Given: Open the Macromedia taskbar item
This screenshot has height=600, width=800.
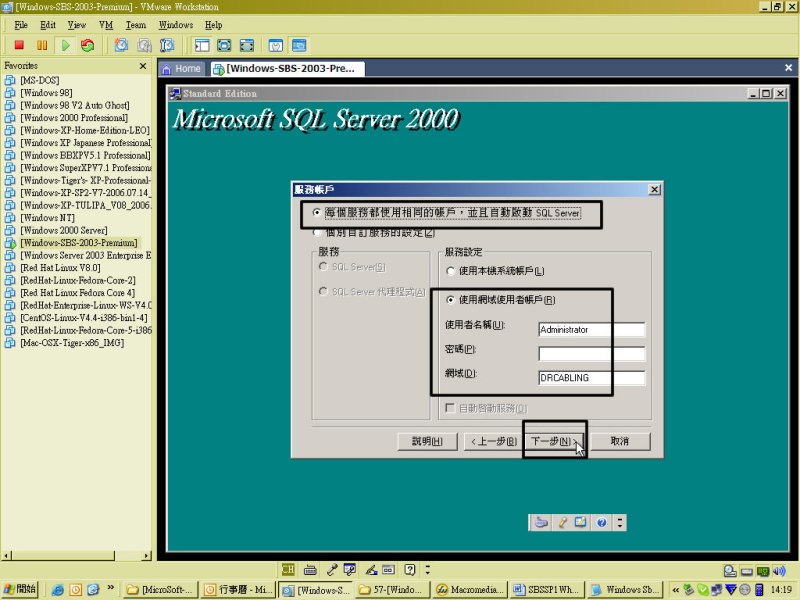Looking at the screenshot, I should (x=470, y=590).
